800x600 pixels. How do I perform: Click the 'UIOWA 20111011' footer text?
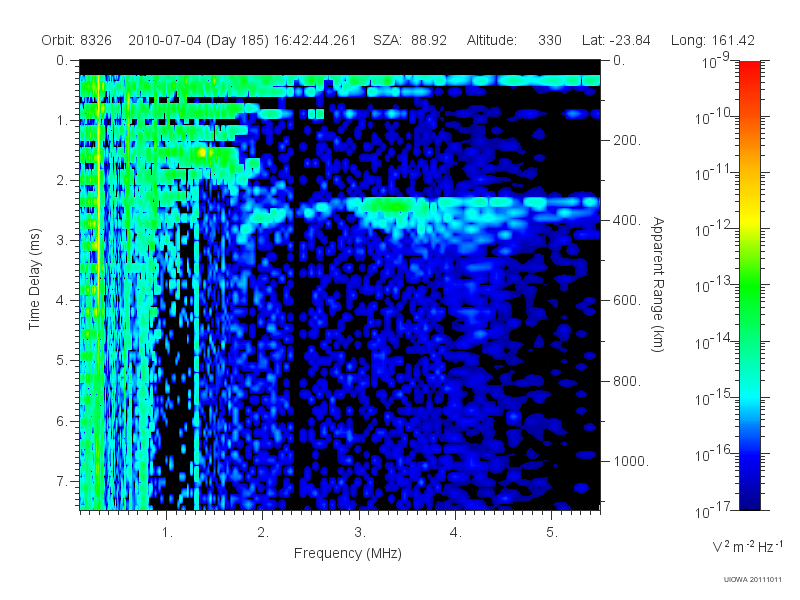tap(753, 580)
